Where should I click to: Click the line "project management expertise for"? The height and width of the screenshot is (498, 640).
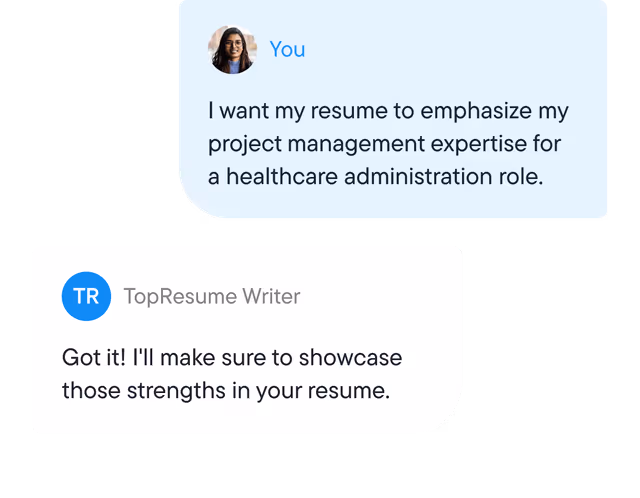(384, 144)
